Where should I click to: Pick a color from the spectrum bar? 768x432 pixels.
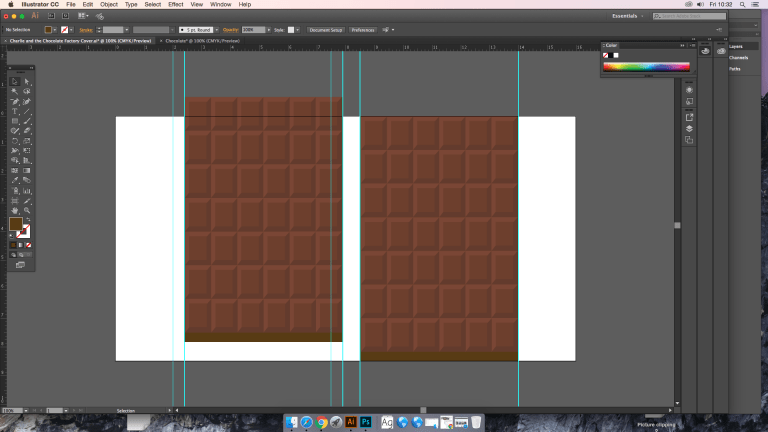pos(646,67)
